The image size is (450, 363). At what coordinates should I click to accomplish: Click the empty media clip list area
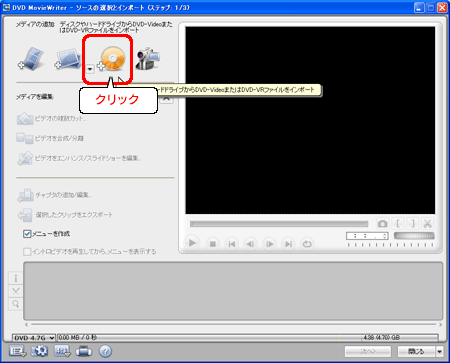tap(233, 291)
